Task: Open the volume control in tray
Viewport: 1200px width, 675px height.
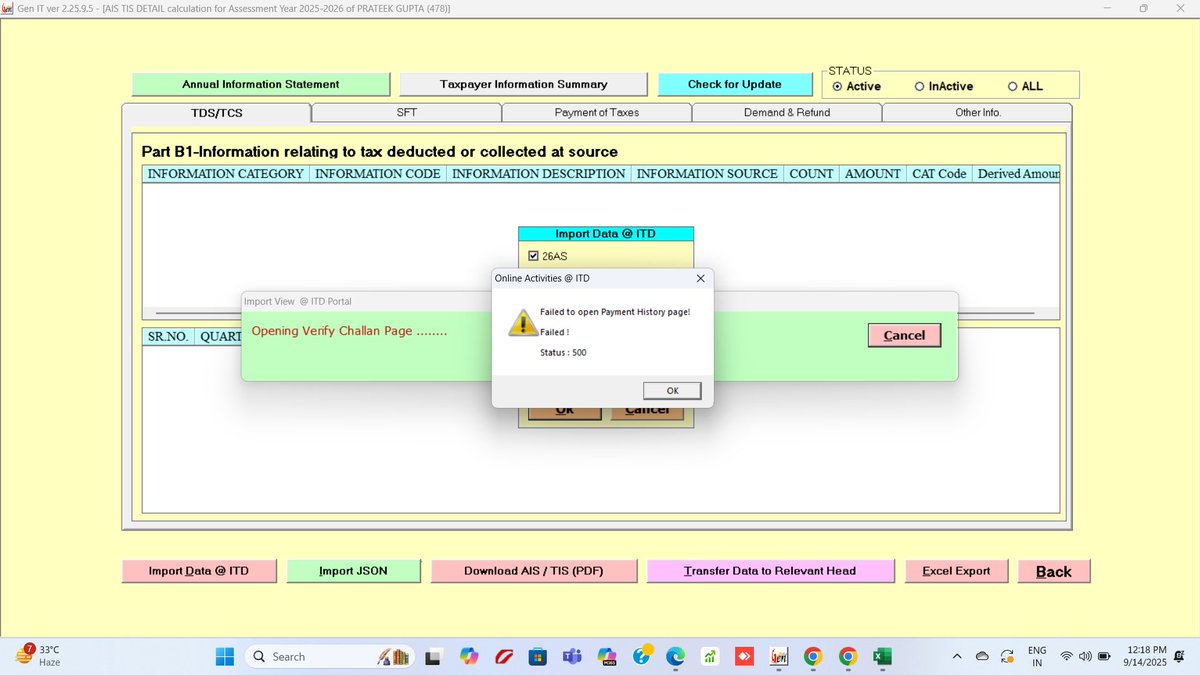Action: pyautogui.click(x=1085, y=657)
